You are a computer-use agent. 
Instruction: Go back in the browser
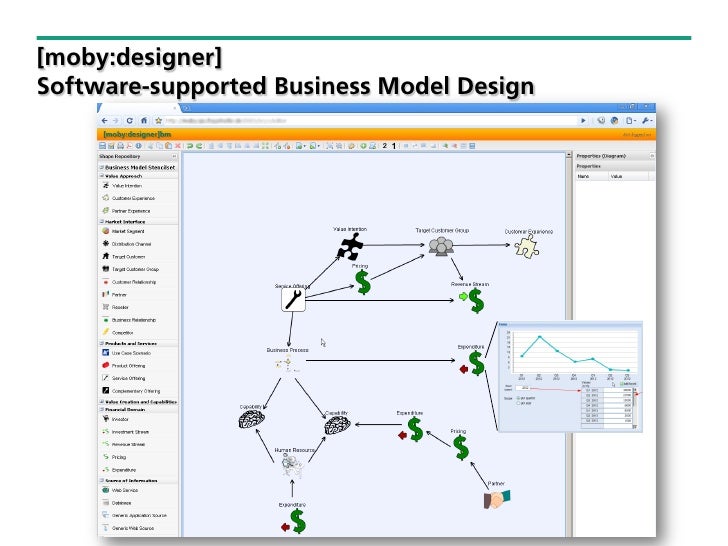(x=104, y=121)
